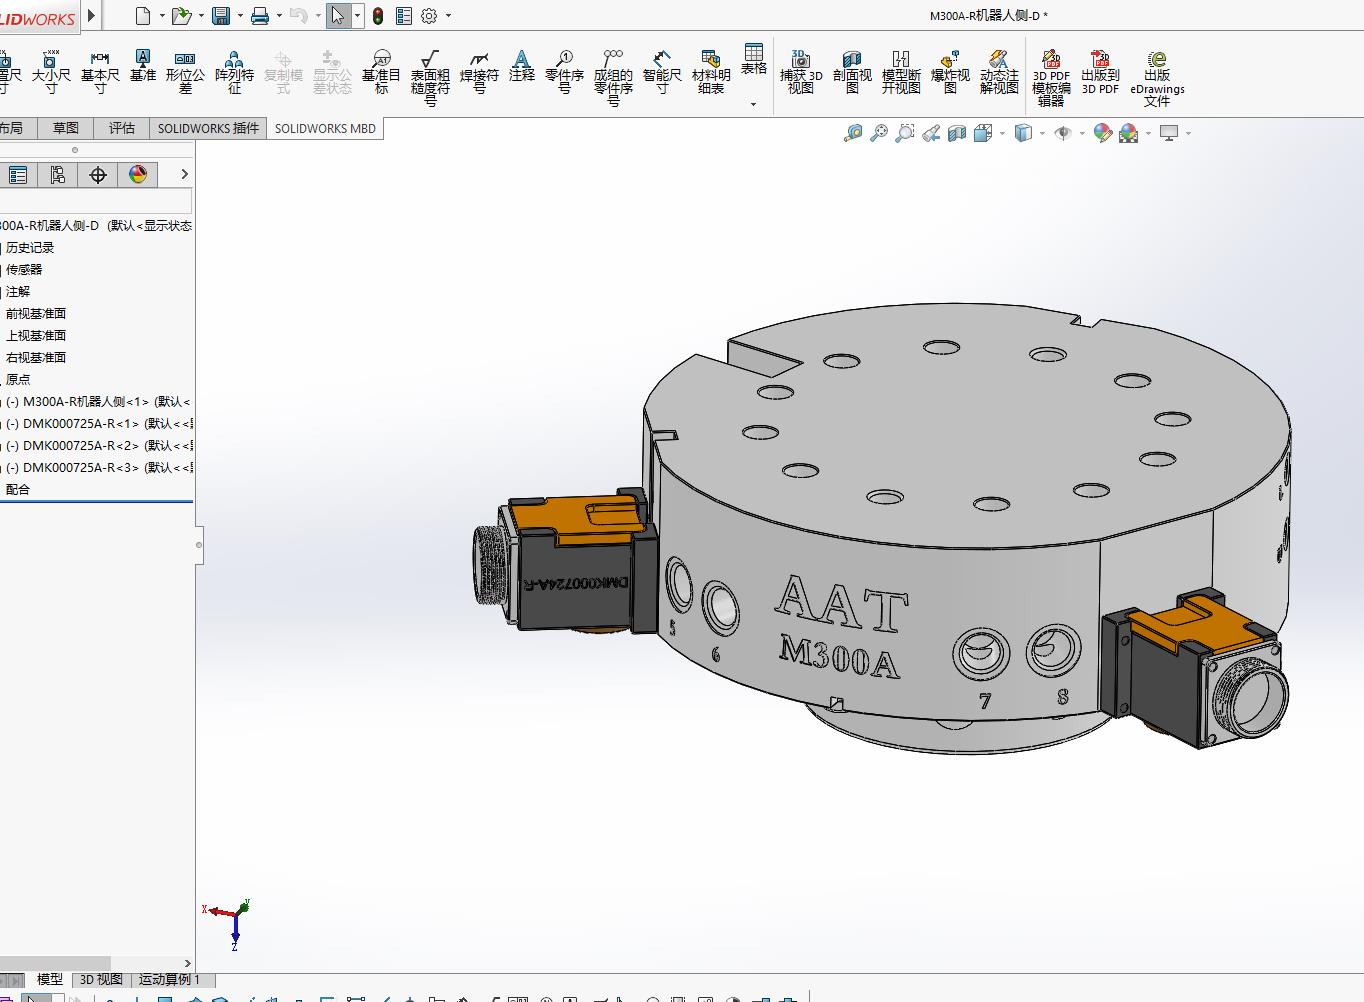This screenshot has height=1002, width=1364.
Task: Open the dropdown arrow next to Options gear
Action: (x=448, y=16)
